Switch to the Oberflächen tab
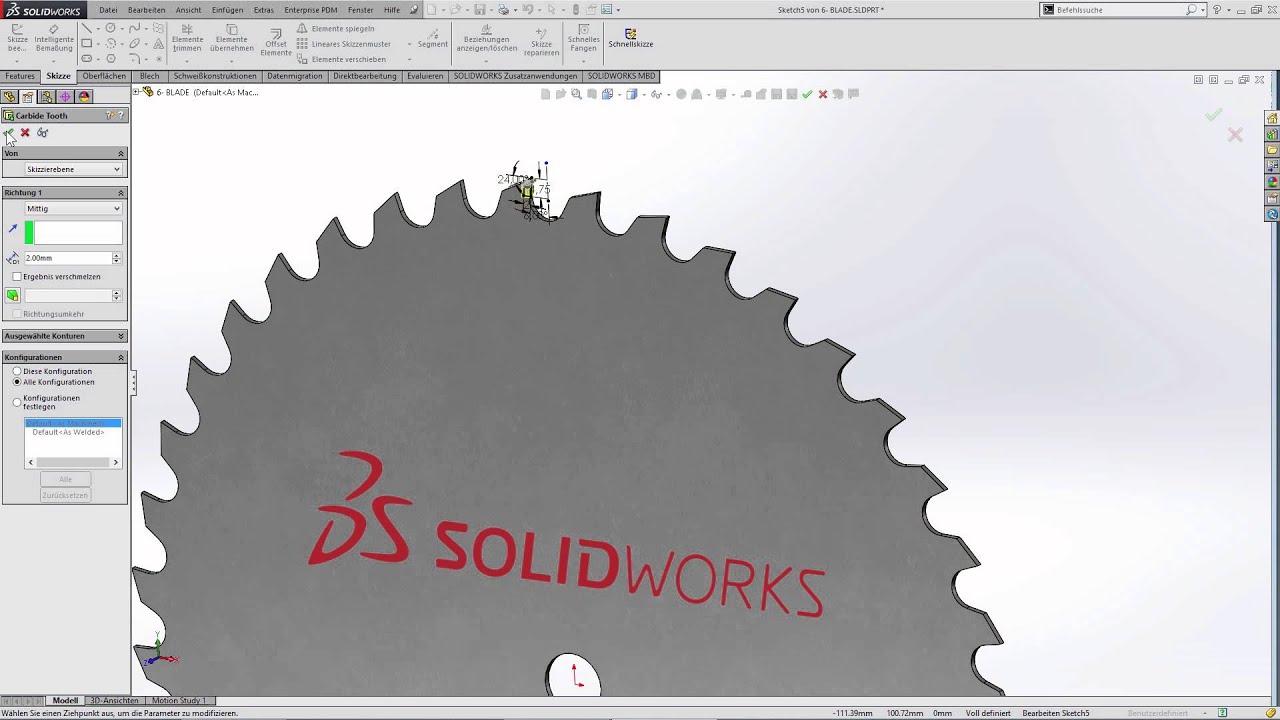Screen dimensions: 1280x720 click(104, 76)
